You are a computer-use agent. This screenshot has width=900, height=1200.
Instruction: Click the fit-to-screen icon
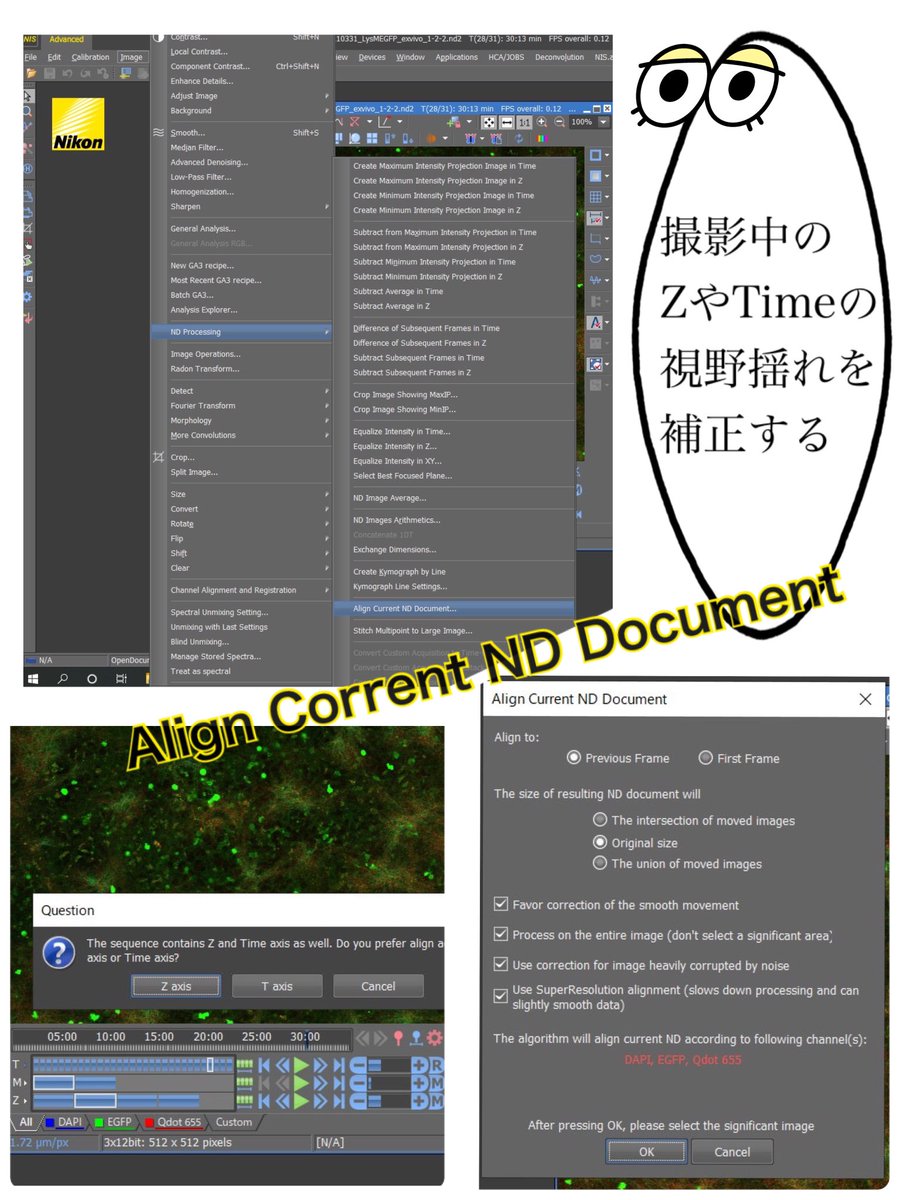click(x=489, y=122)
